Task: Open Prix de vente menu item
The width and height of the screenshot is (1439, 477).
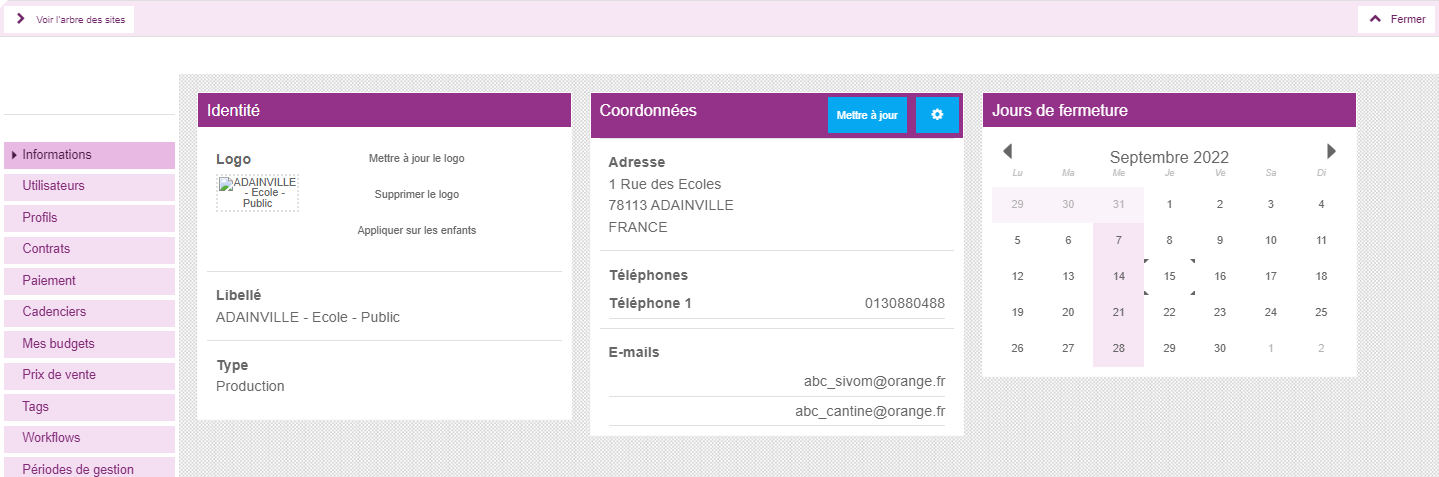Action: coord(90,375)
